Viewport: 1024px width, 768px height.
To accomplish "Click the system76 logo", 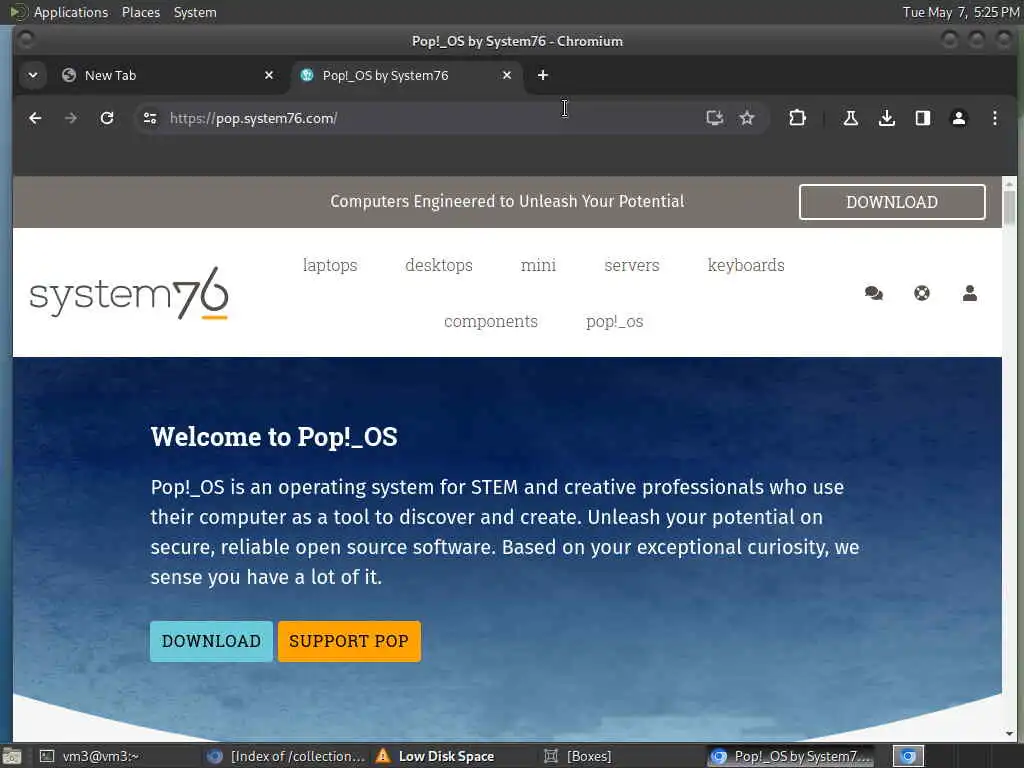I will pyautogui.click(x=129, y=294).
